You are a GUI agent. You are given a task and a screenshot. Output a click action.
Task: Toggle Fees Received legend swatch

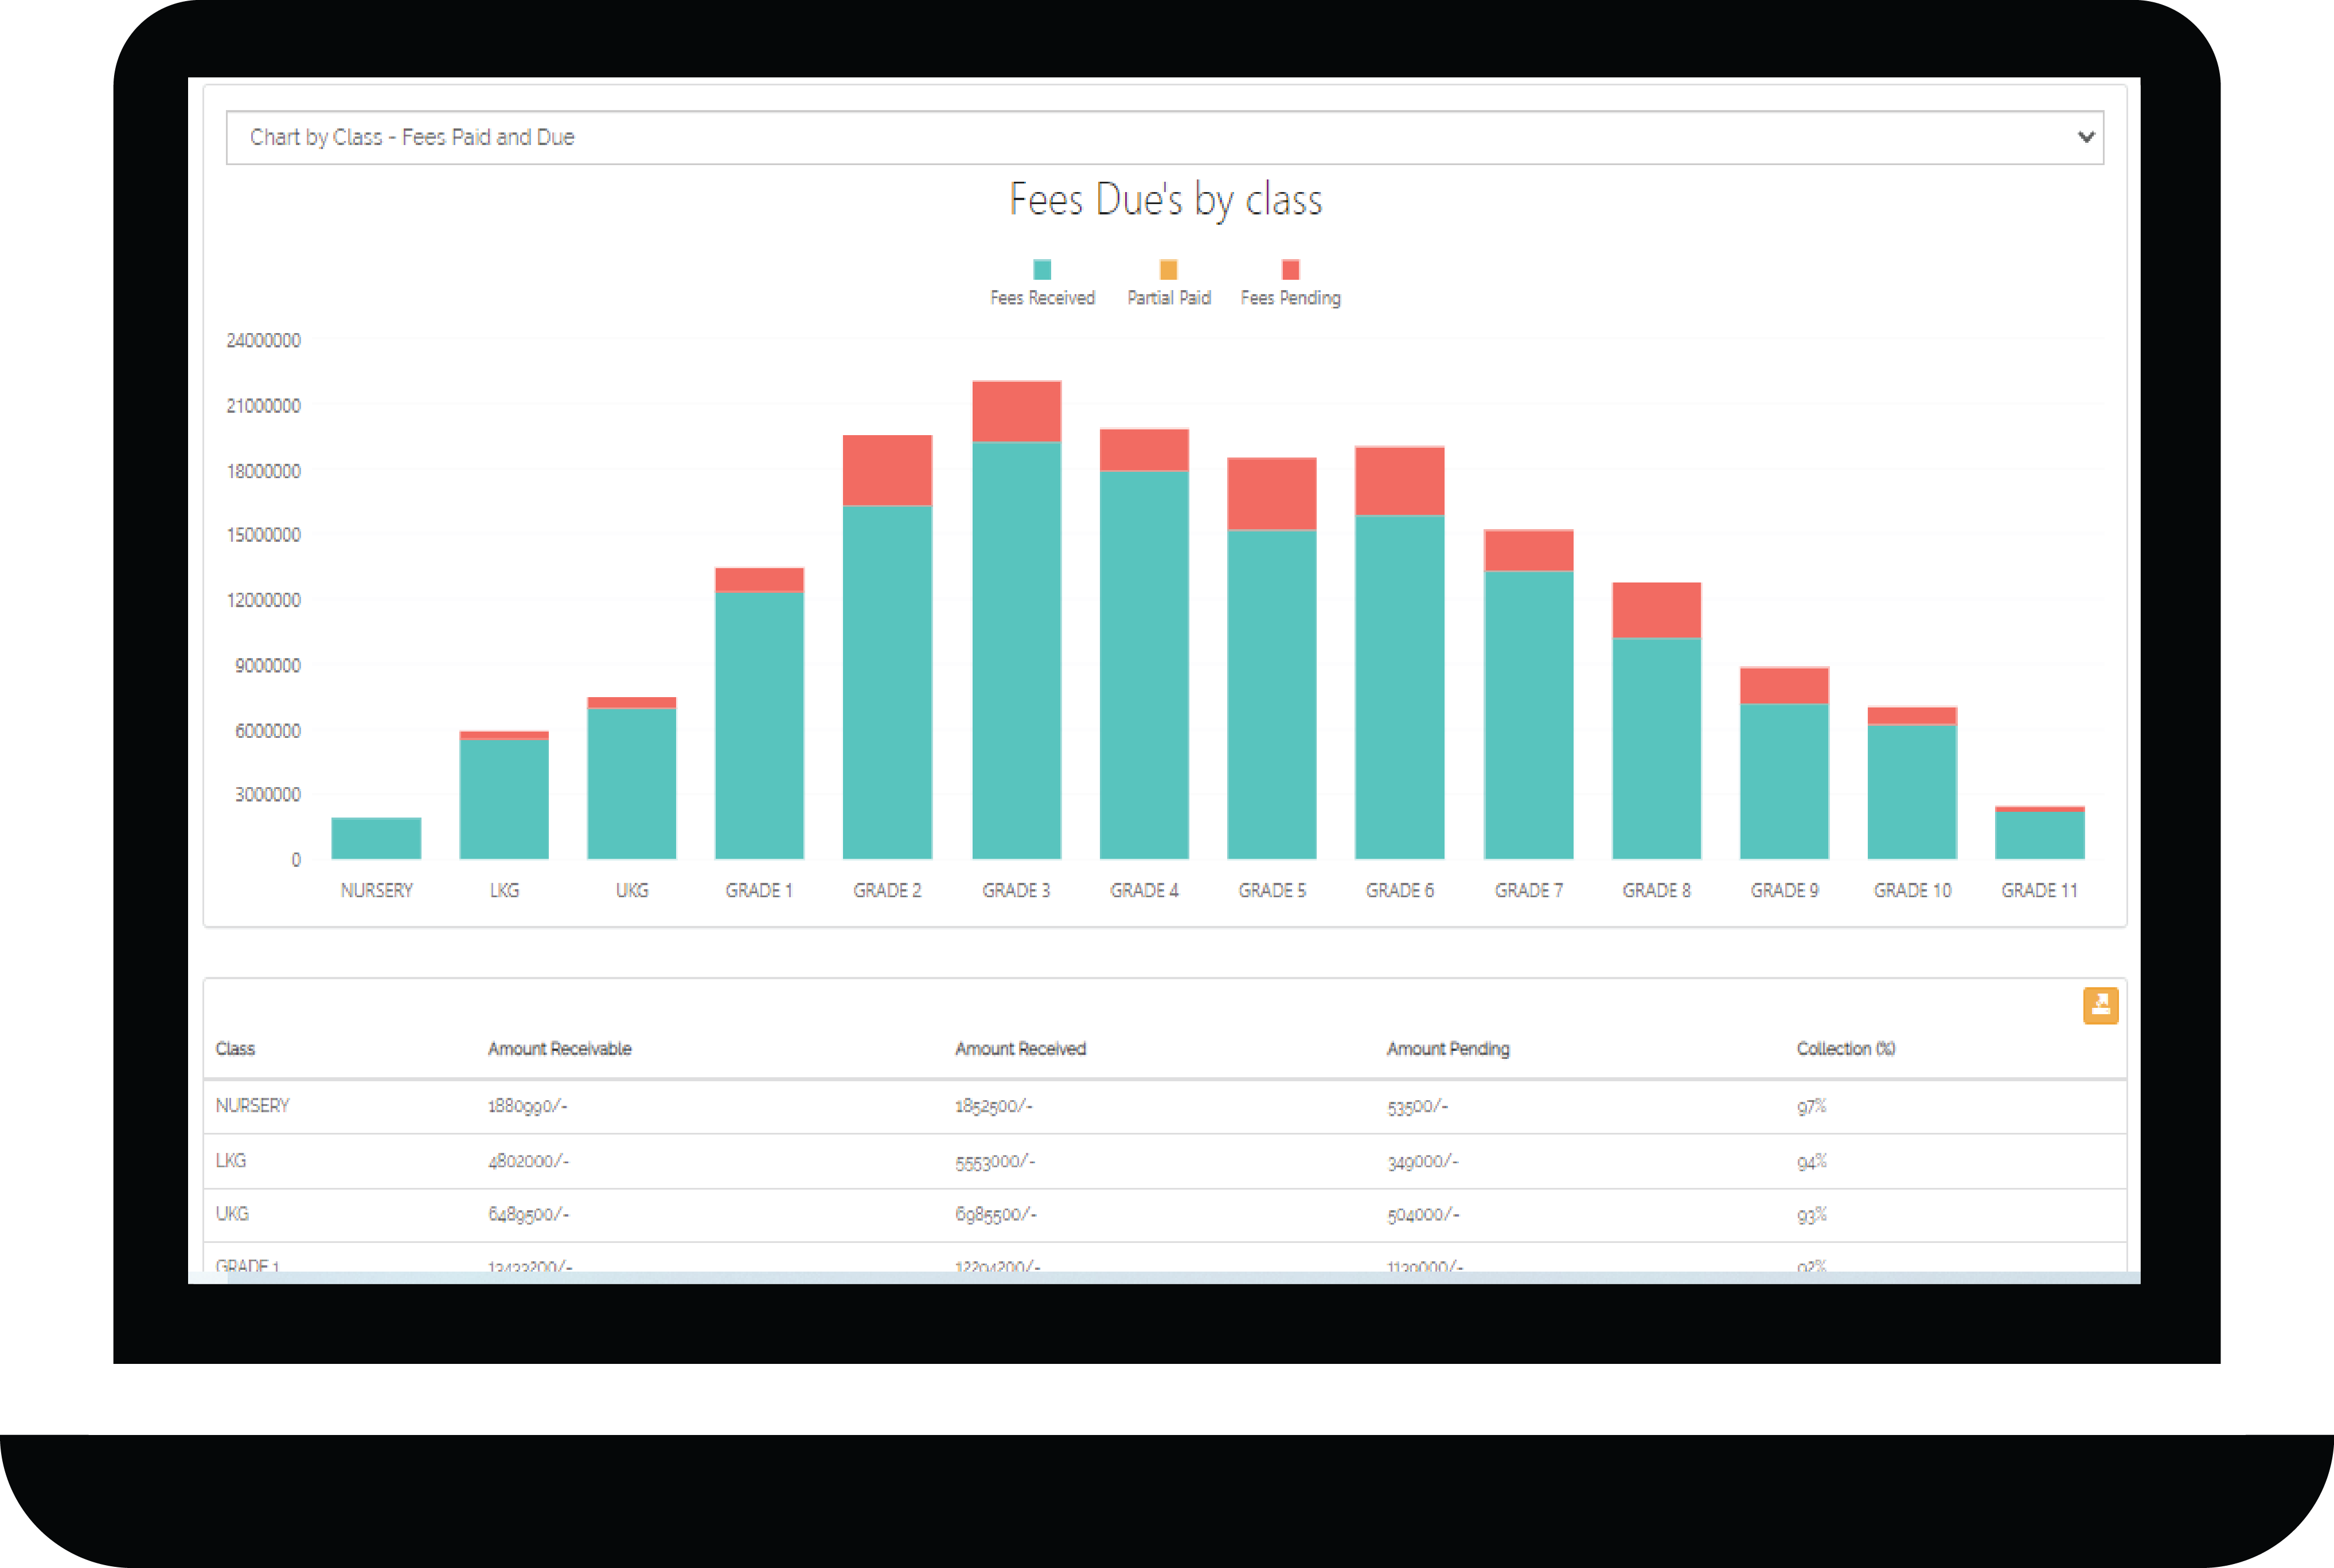pyautogui.click(x=1042, y=269)
